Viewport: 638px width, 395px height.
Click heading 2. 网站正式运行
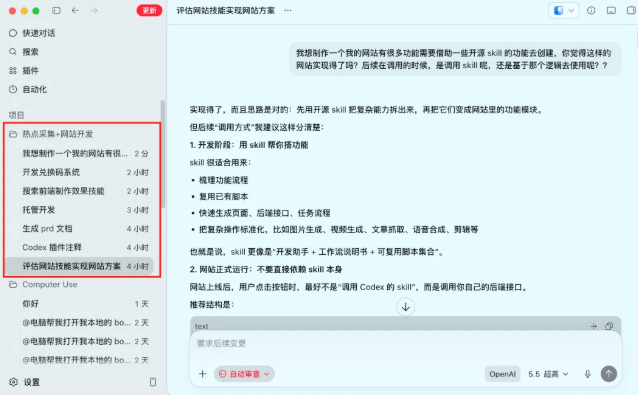266,269
